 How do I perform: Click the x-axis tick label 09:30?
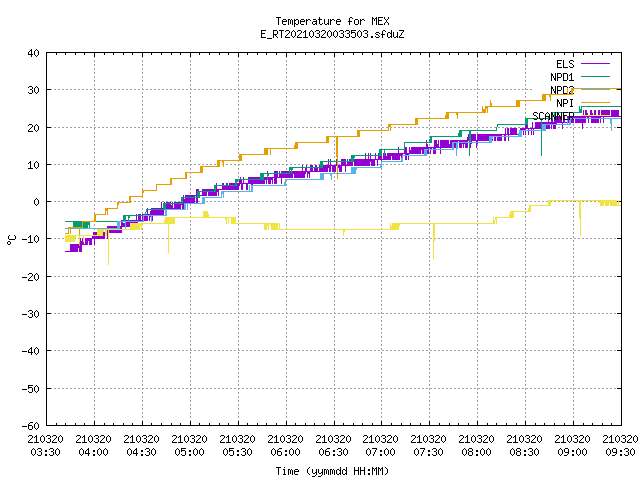pyautogui.click(x=620, y=452)
